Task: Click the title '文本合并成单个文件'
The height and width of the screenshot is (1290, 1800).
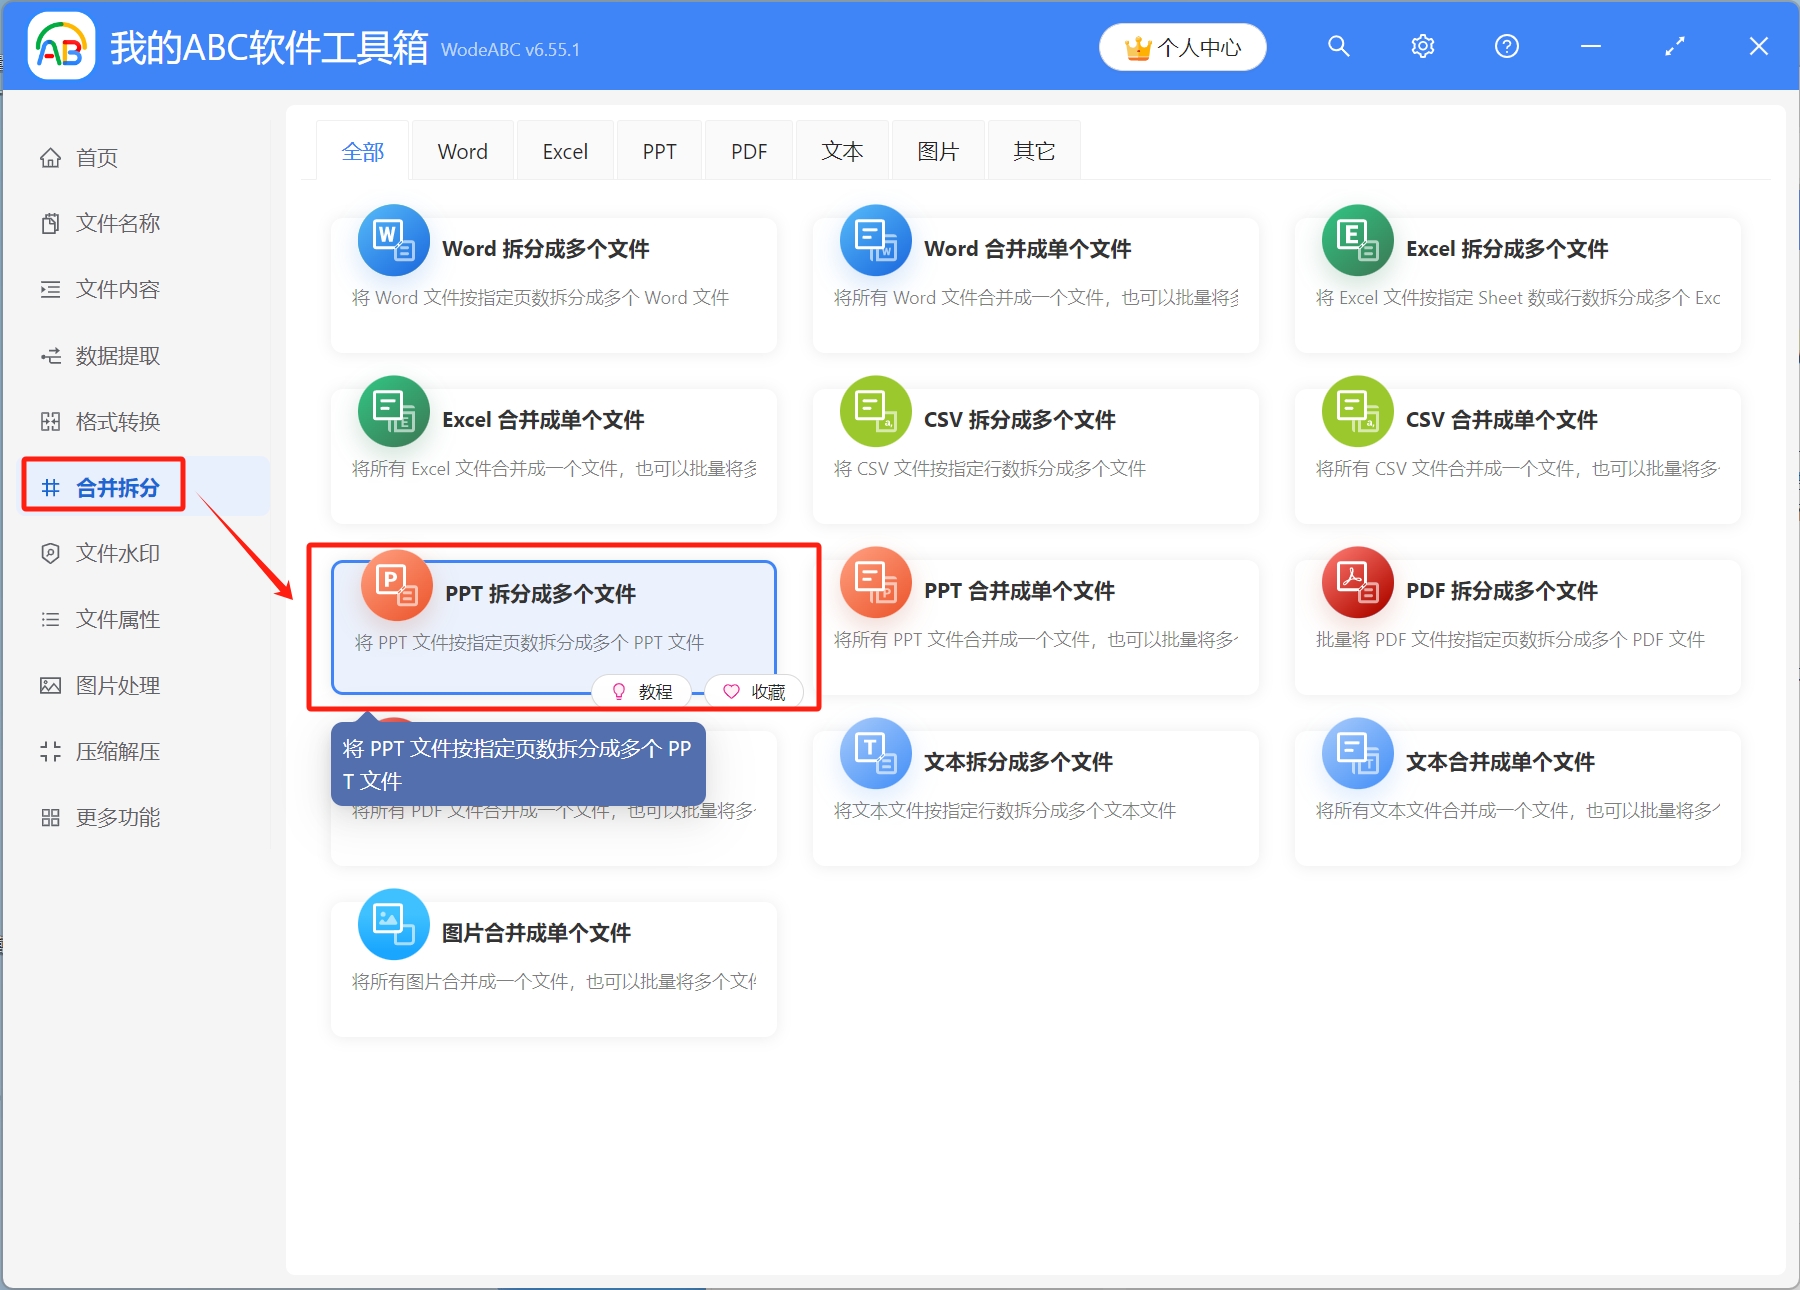Action: click(x=1500, y=762)
